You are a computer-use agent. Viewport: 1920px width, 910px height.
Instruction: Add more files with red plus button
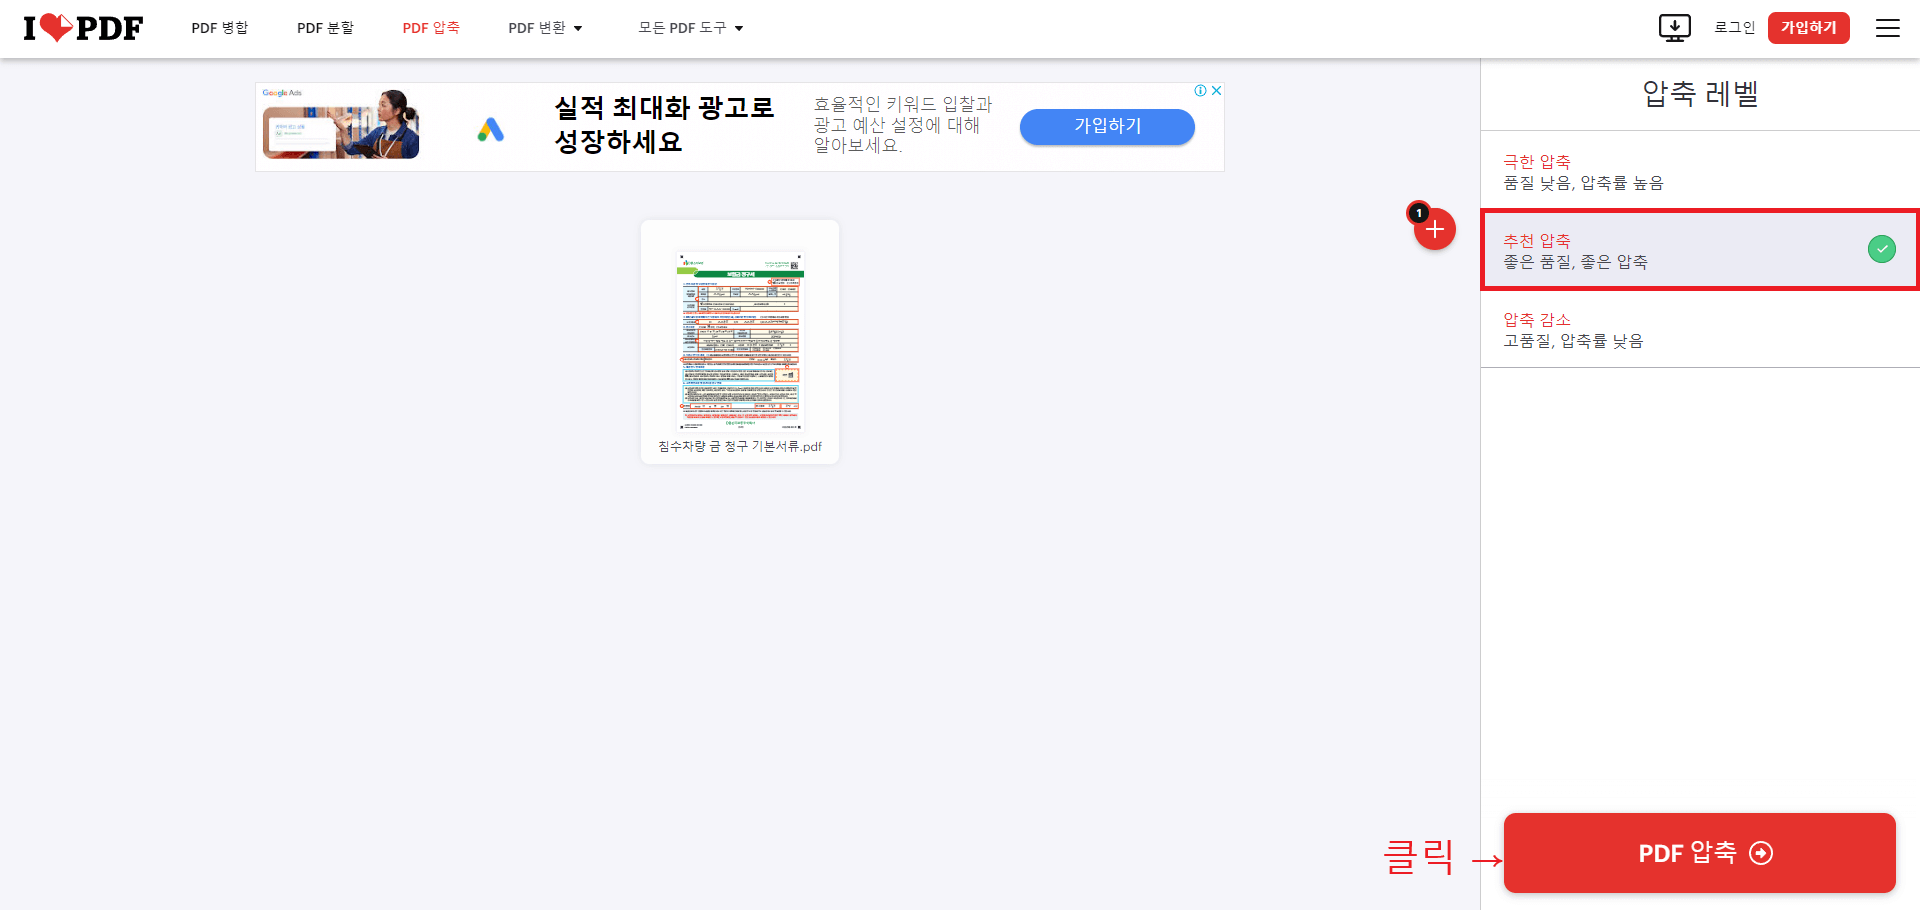tap(1435, 230)
